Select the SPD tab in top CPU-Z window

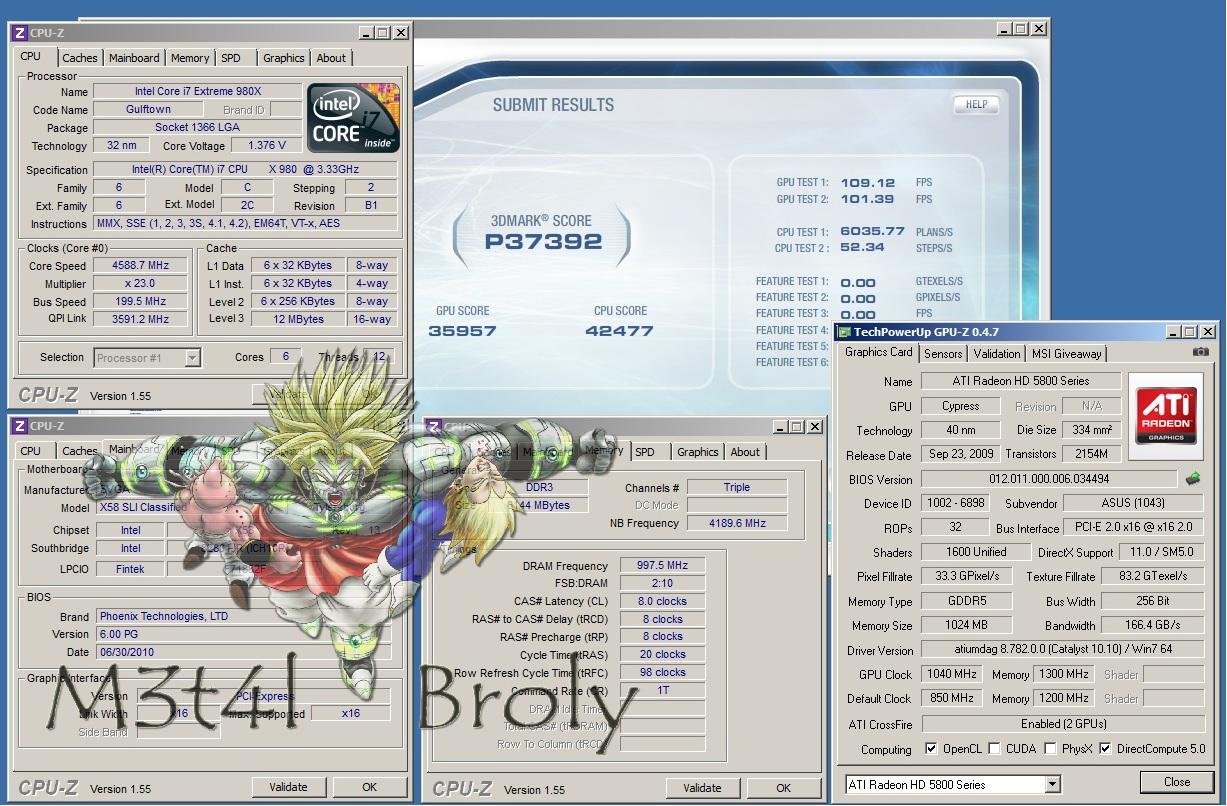click(231, 58)
